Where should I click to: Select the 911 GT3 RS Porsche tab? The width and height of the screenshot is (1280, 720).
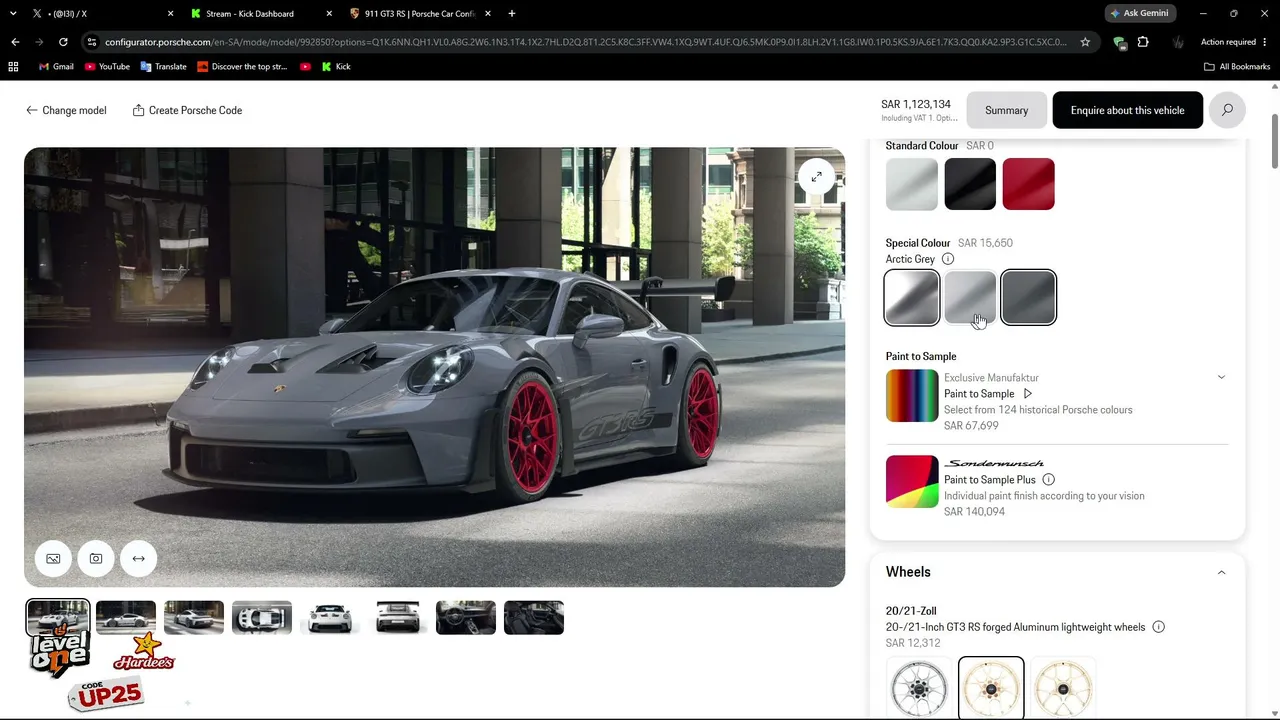tap(422, 14)
